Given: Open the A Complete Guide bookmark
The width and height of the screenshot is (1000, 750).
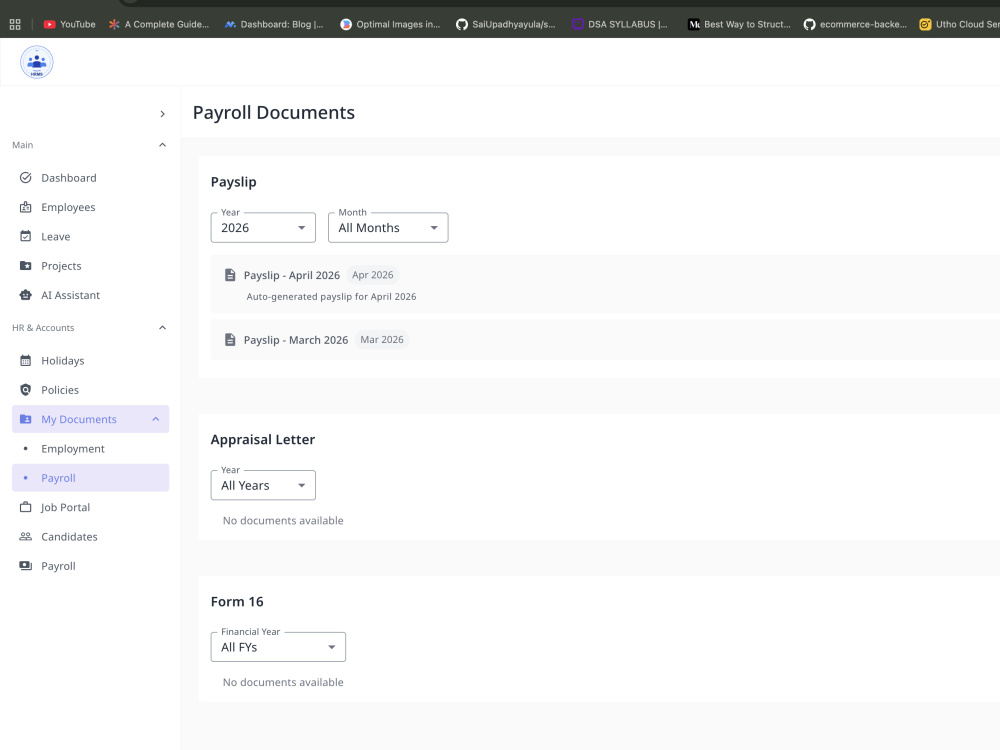Looking at the screenshot, I should coord(159,24).
